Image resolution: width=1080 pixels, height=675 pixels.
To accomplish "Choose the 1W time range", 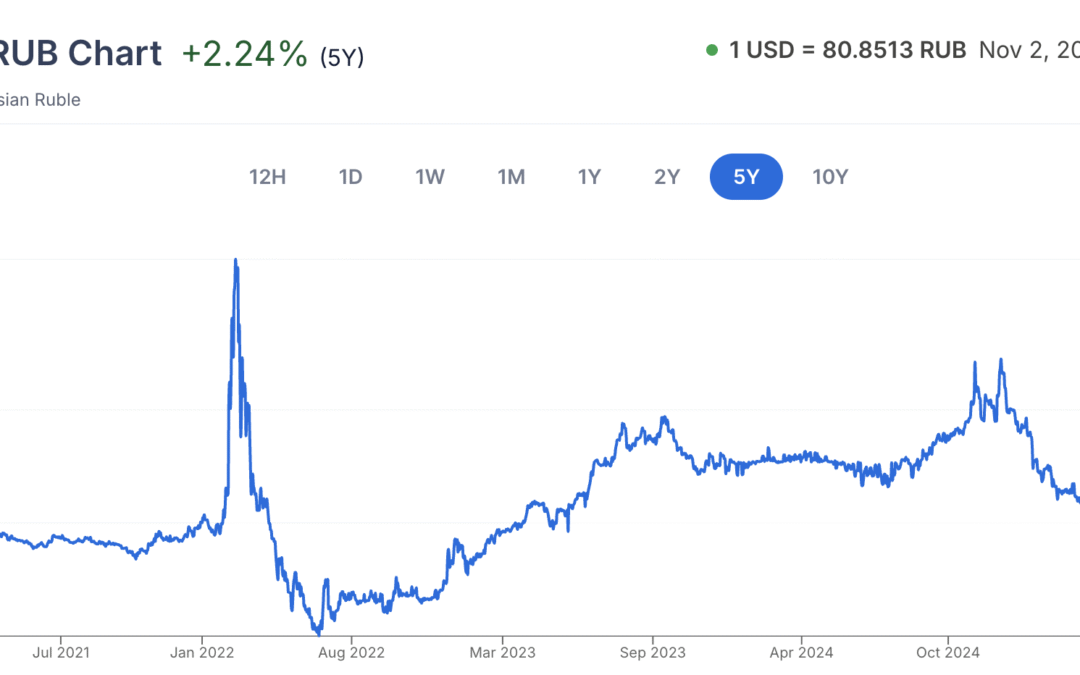I will tap(430, 177).
